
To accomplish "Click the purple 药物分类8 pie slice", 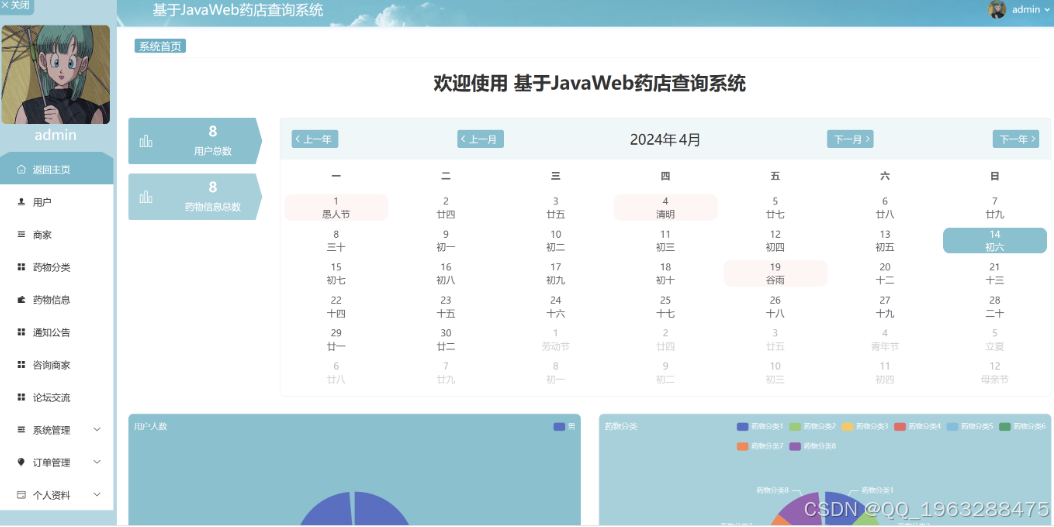I will (x=803, y=508).
